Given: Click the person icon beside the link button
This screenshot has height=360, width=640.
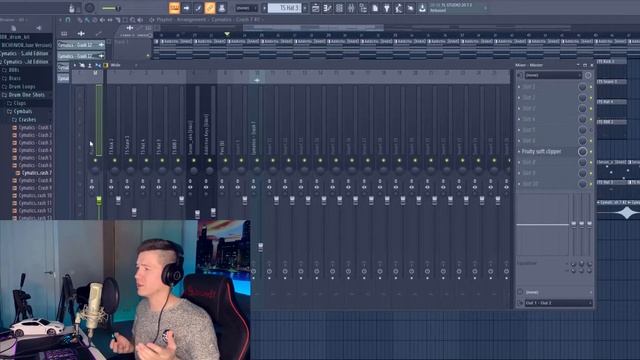Looking at the screenshot, I should pyautogui.click(x=222, y=8).
